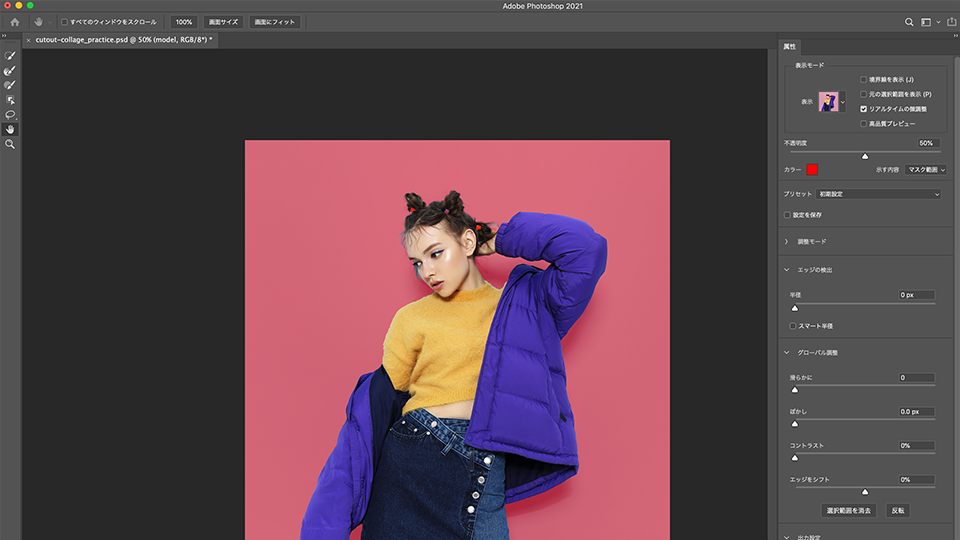Image resolution: width=960 pixels, height=540 pixels.
Task: Uncheck リアルタイムの微調整 checkbox
Action: point(863,109)
